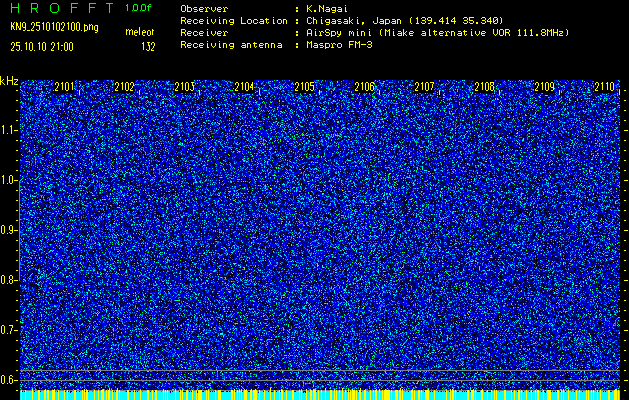Viewport: 629px width, 400px height.
Task: Click the 2101 time marker
Action: pos(64,87)
